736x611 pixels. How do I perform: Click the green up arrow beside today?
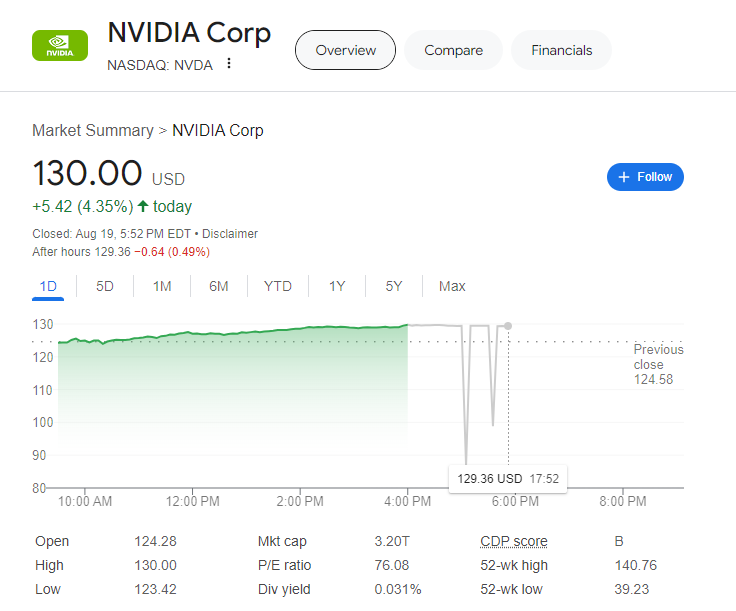tap(143, 207)
